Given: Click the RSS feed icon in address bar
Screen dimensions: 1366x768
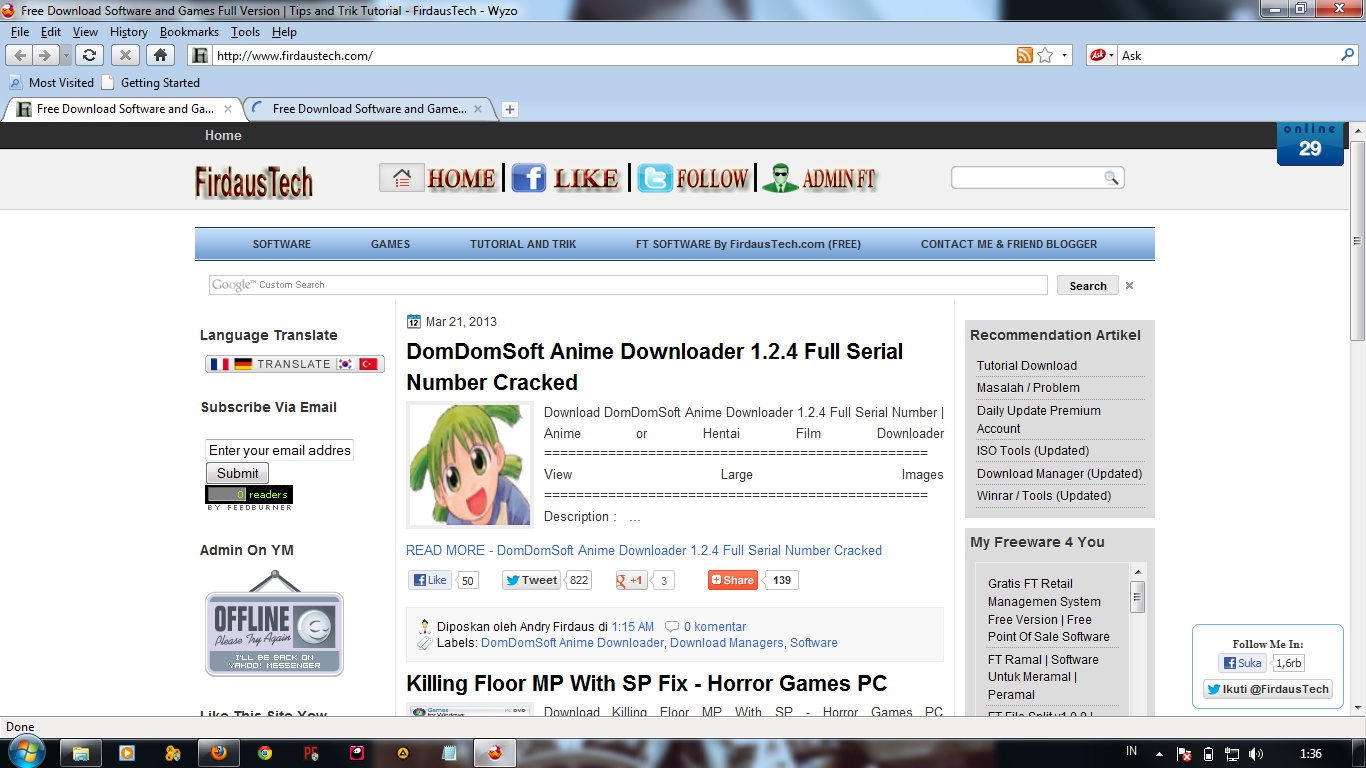Looking at the screenshot, I should [1024, 56].
